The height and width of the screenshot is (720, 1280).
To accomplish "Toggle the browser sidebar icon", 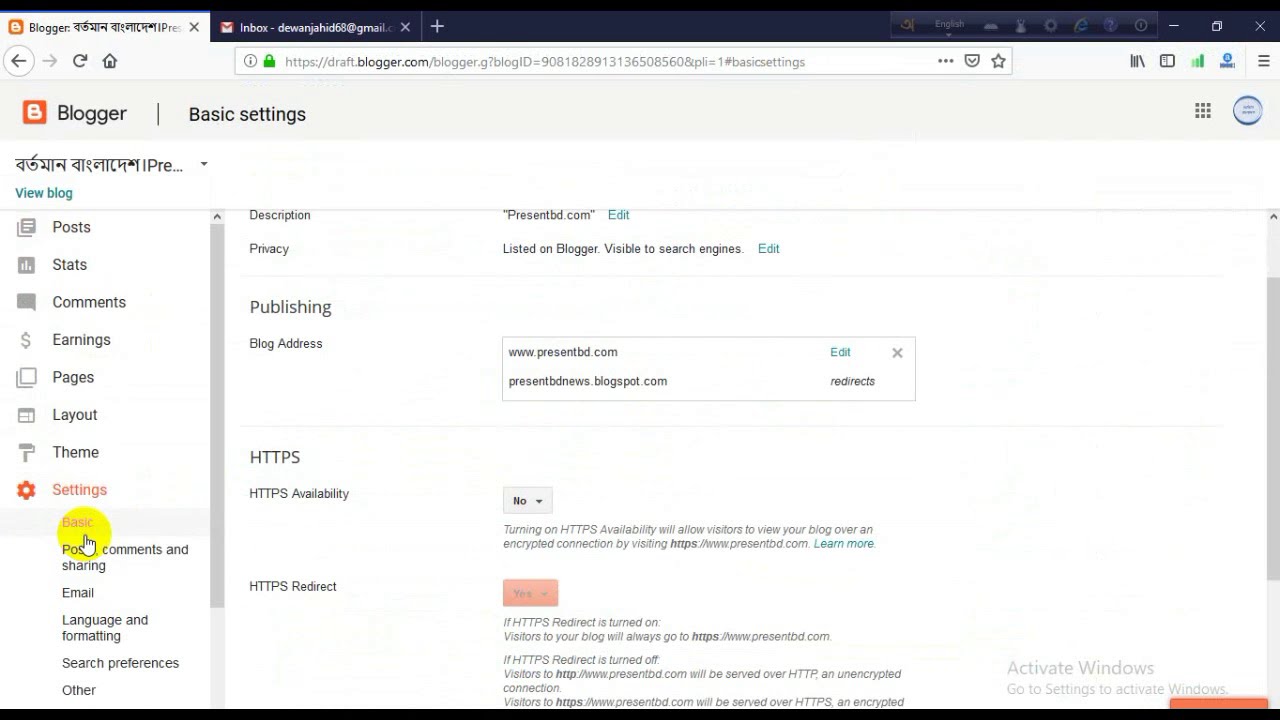I will 1167,61.
